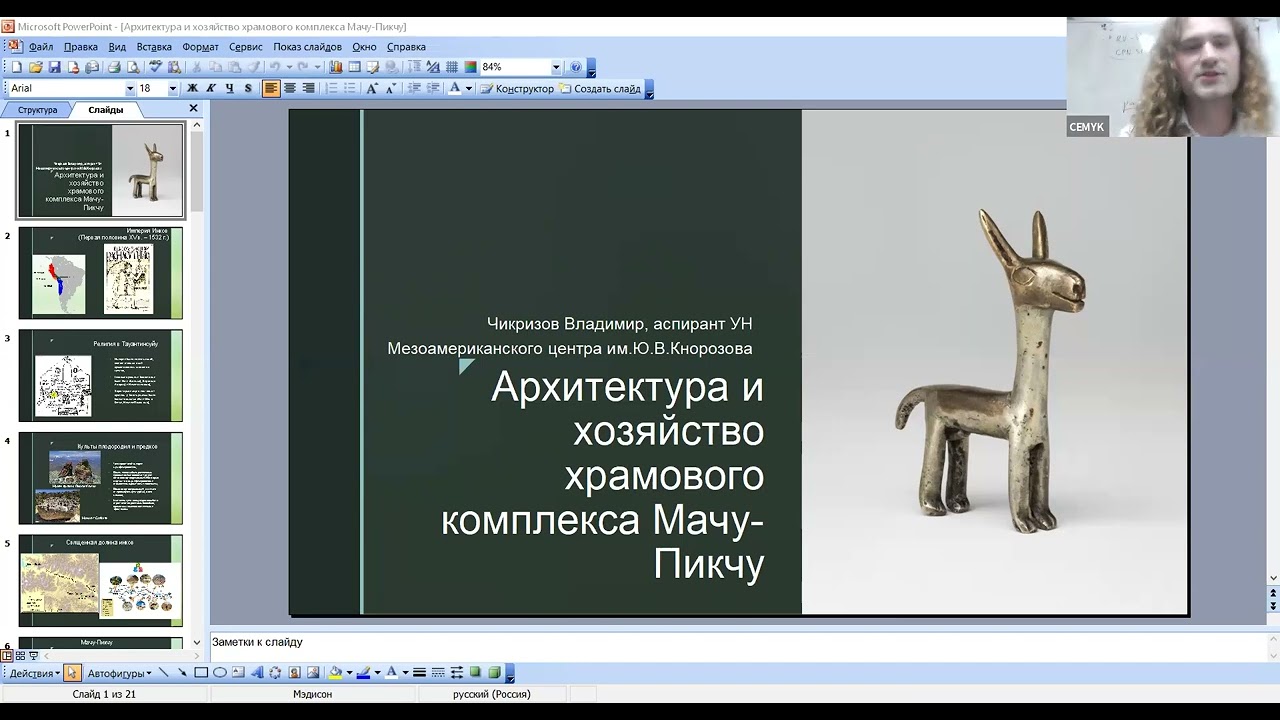Insert a Text Box from drawing toolbar

point(238,673)
